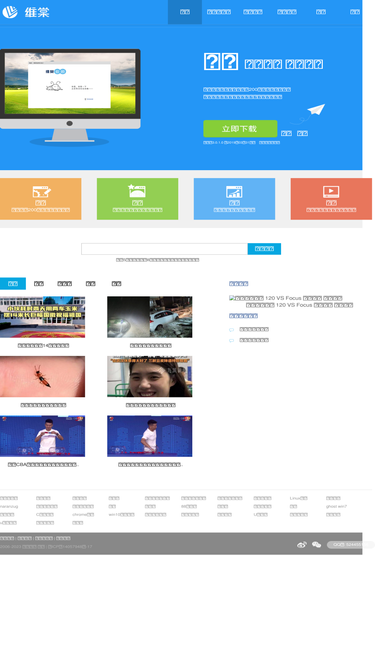The width and height of the screenshot is (375, 667).
Task: Focus the search input field
Action: pyautogui.click(x=164, y=249)
